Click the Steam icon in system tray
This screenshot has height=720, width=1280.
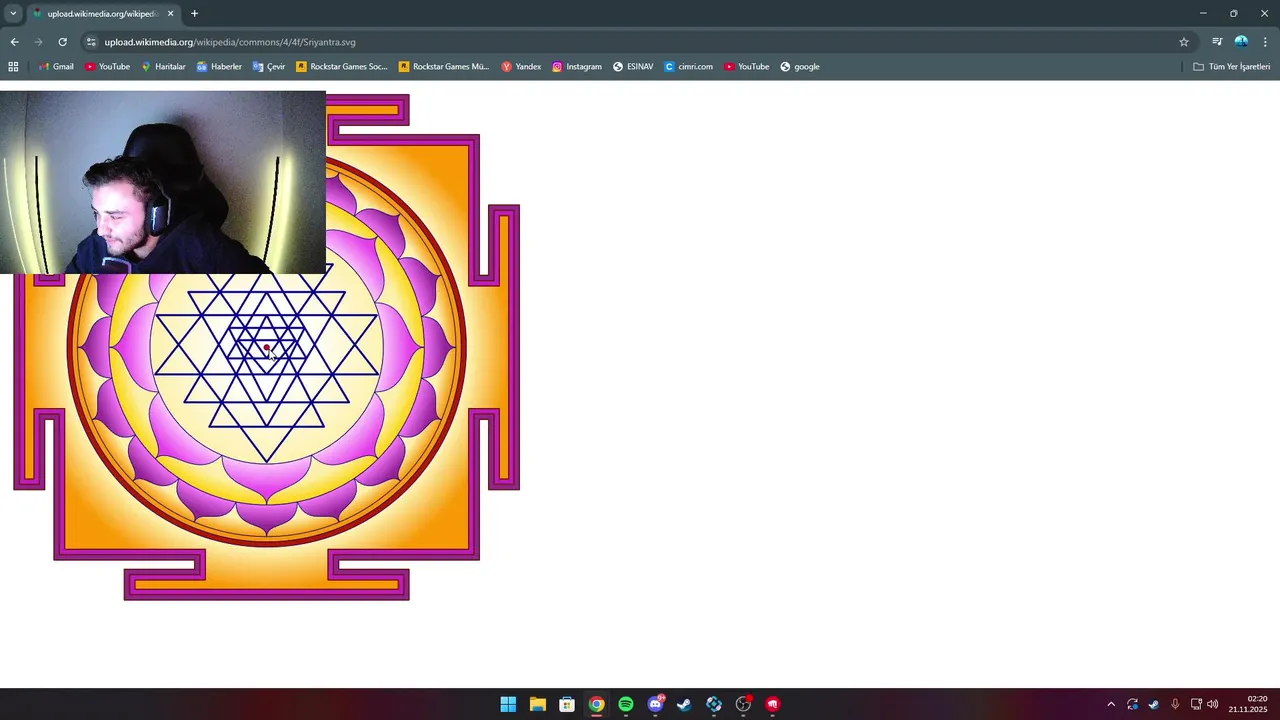click(x=1153, y=704)
